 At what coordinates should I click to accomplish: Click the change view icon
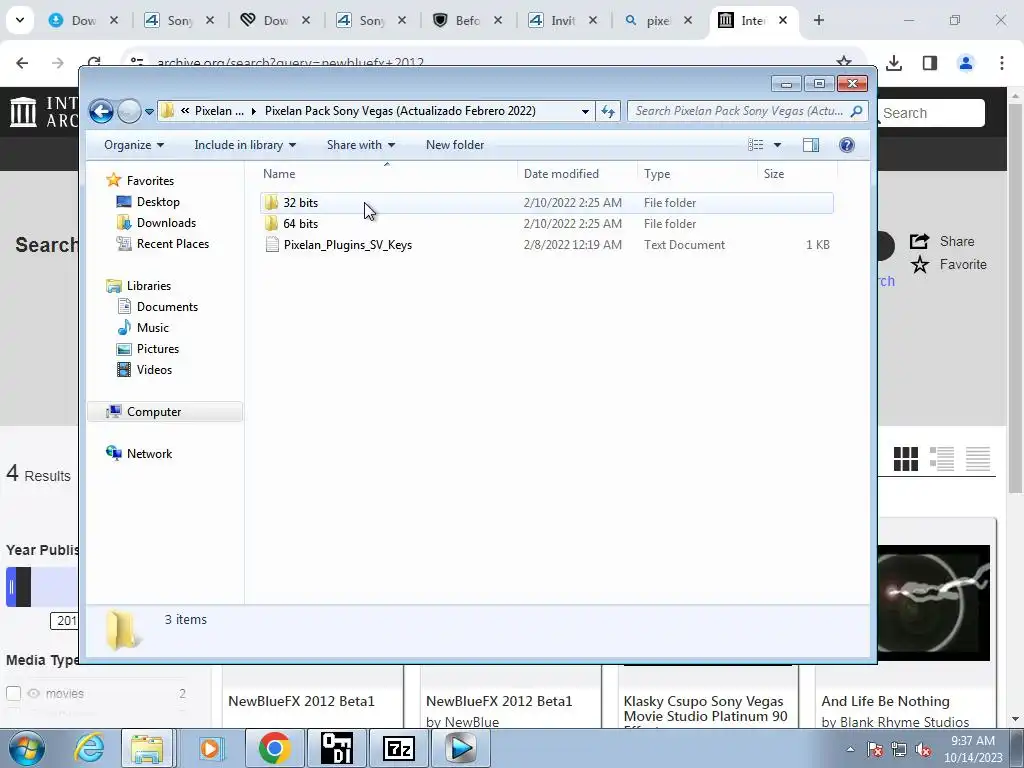coord(756,145)
